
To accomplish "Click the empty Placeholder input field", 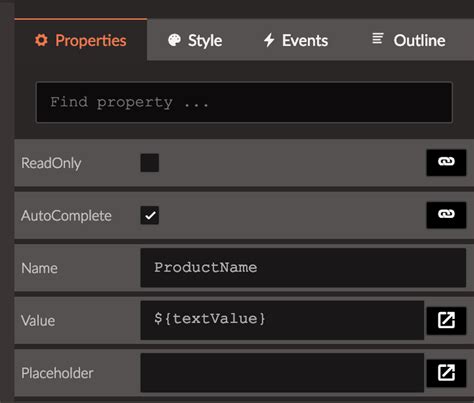I will pyautogui.click(x=282, y=373).
